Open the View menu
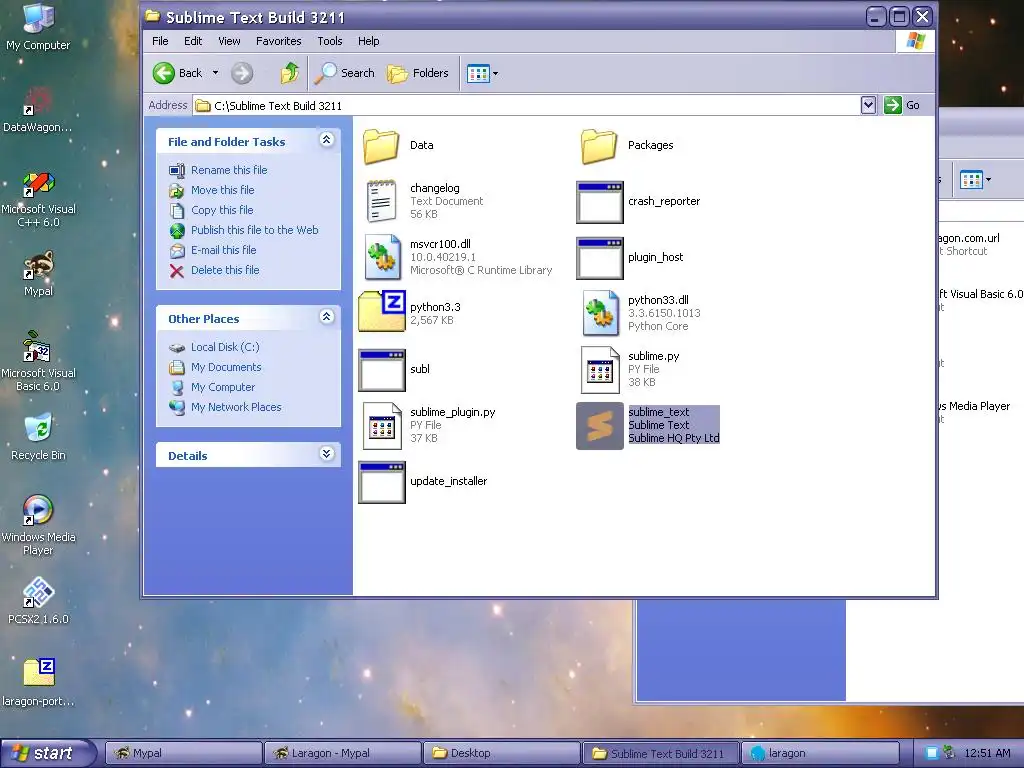Image resolution: width=1024 pixels, height=768 pixels. [x=229, y=41]
